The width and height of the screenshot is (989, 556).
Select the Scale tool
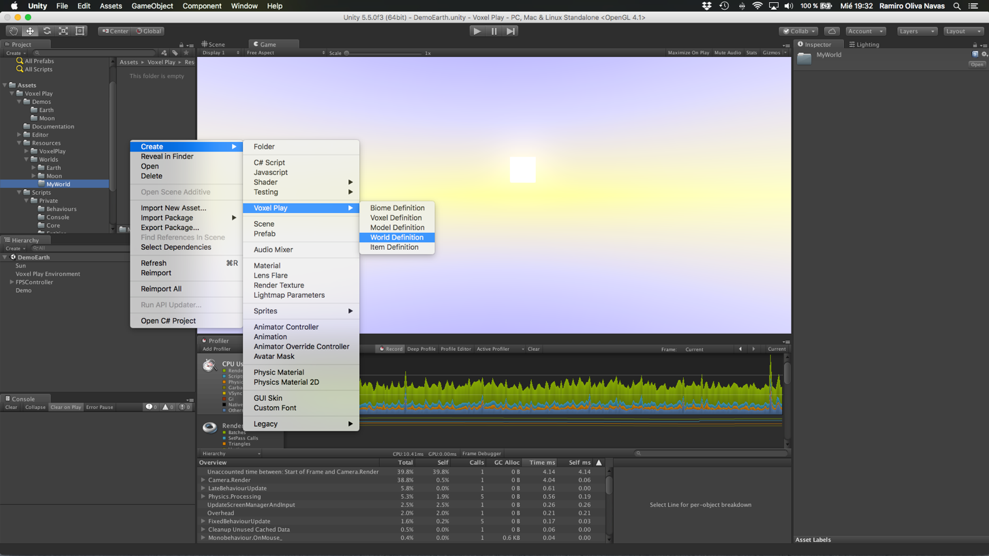[x=63, y=31]
